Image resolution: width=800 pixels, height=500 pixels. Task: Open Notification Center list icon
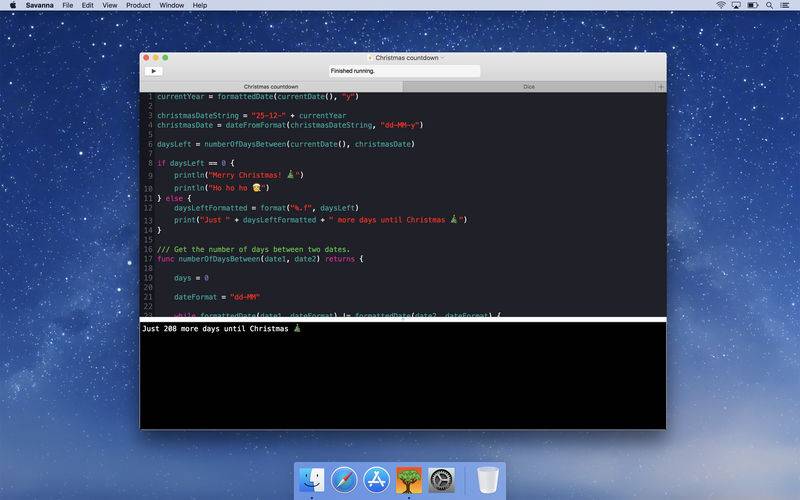tap(785, 5)
